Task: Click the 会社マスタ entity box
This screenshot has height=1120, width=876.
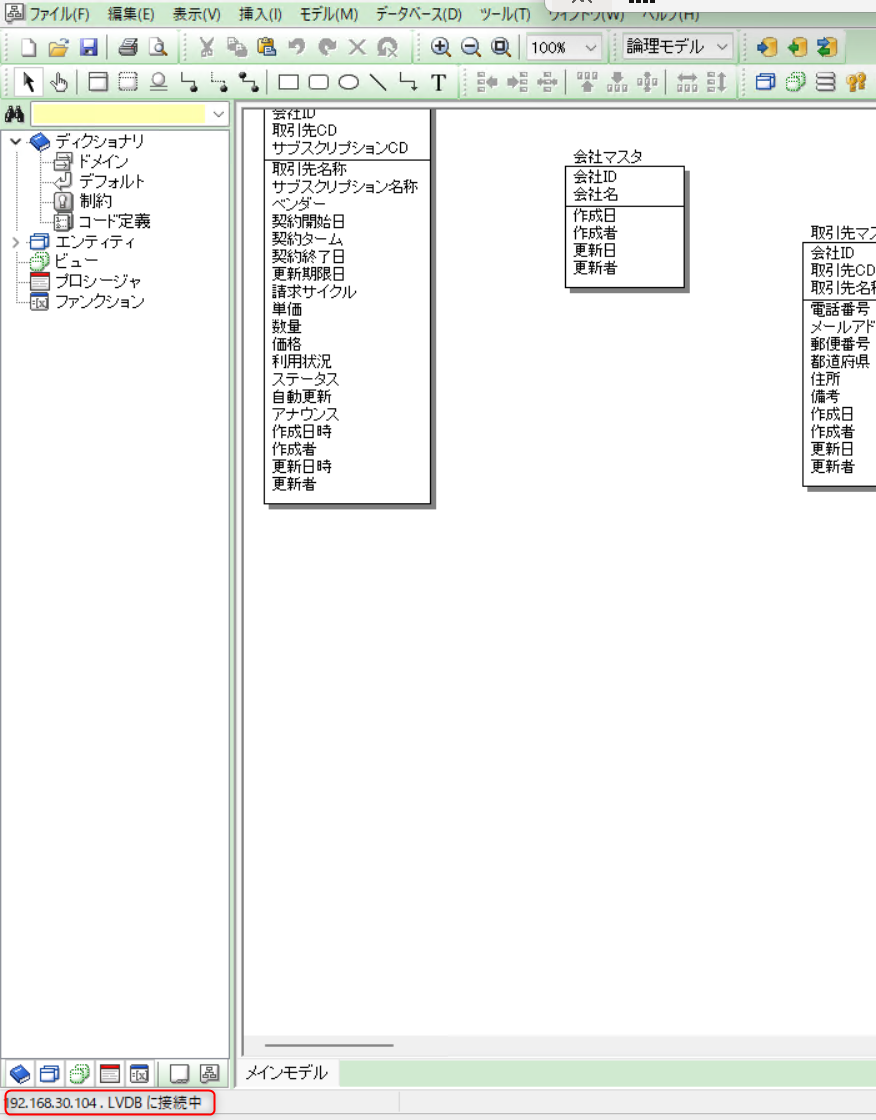Action: coord(625,228)
